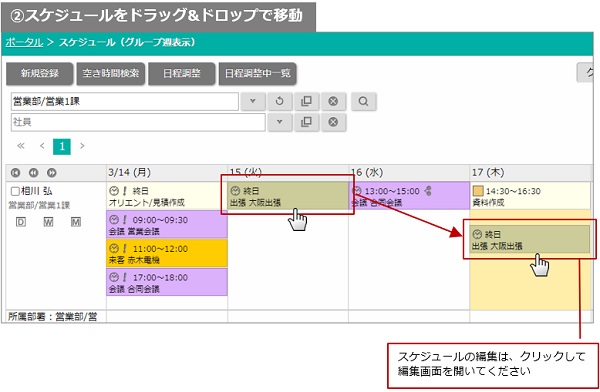
Task: Open the group selection window icon
Action: coord(307,101)
